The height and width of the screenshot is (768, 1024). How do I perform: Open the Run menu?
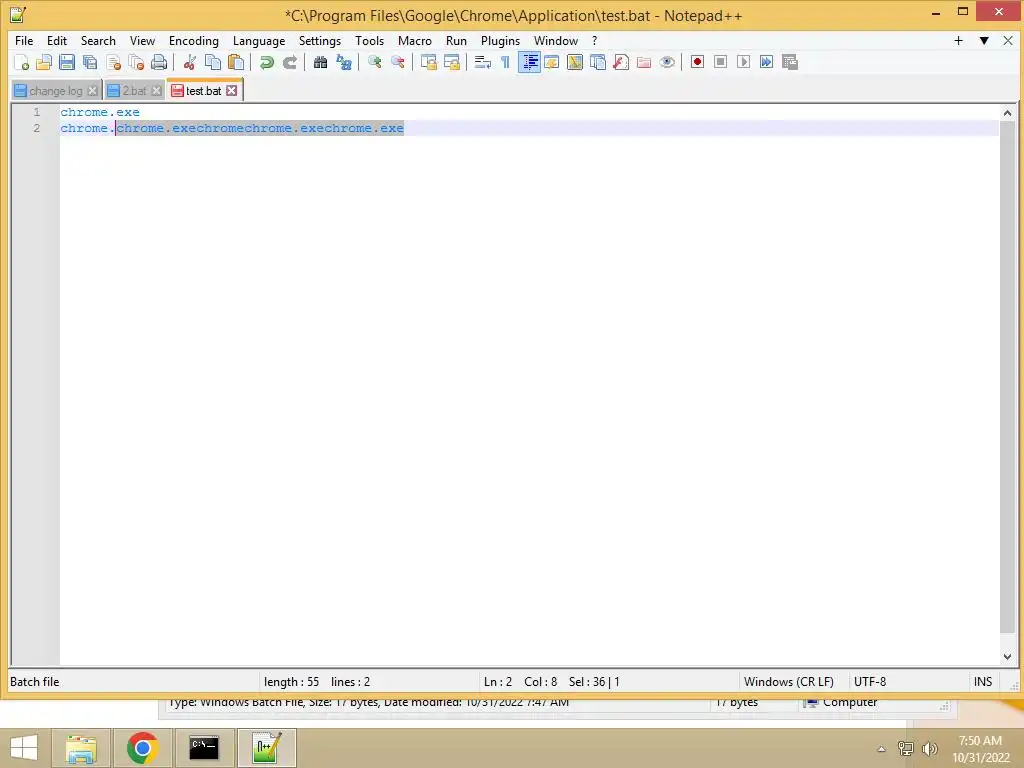456,40
